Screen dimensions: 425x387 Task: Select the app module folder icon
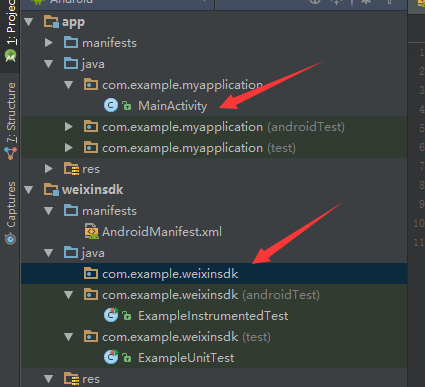(51, 22)
